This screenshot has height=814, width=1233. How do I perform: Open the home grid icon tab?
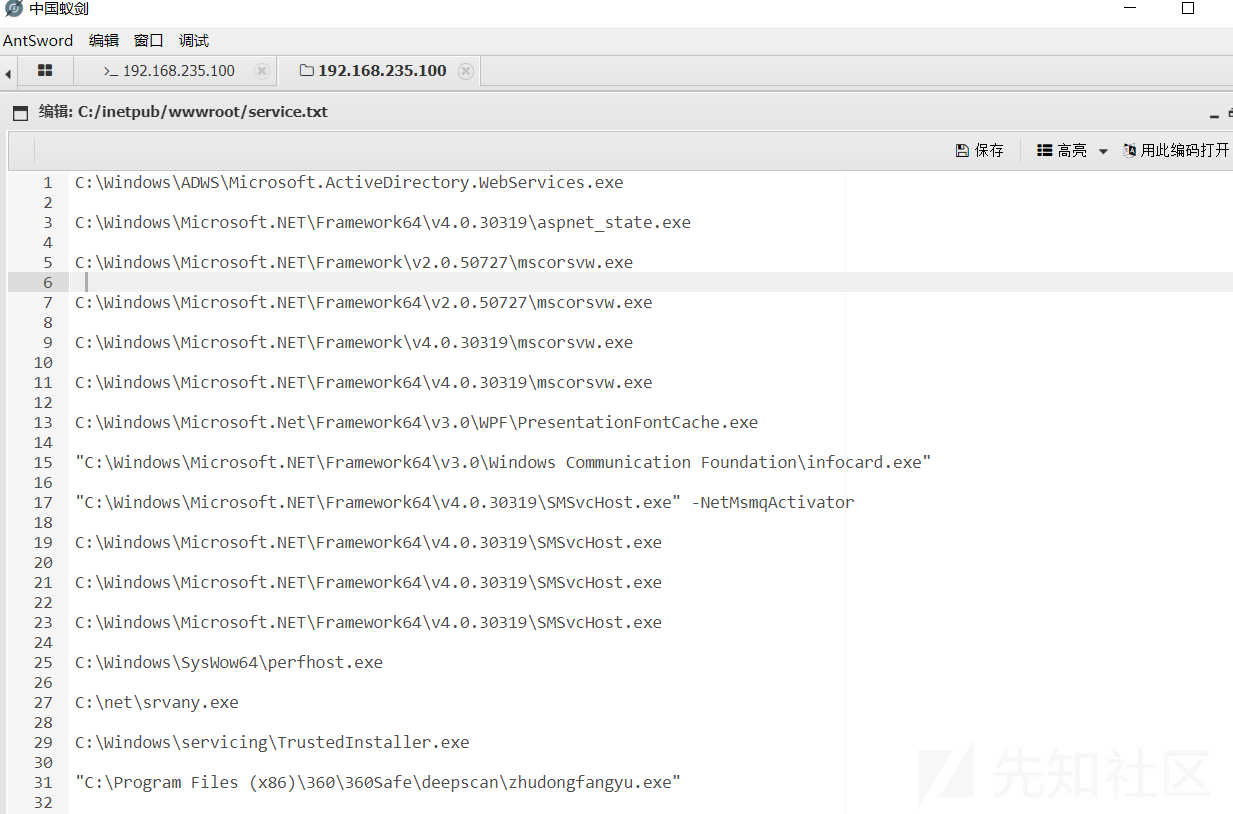(x=45, y=71)
